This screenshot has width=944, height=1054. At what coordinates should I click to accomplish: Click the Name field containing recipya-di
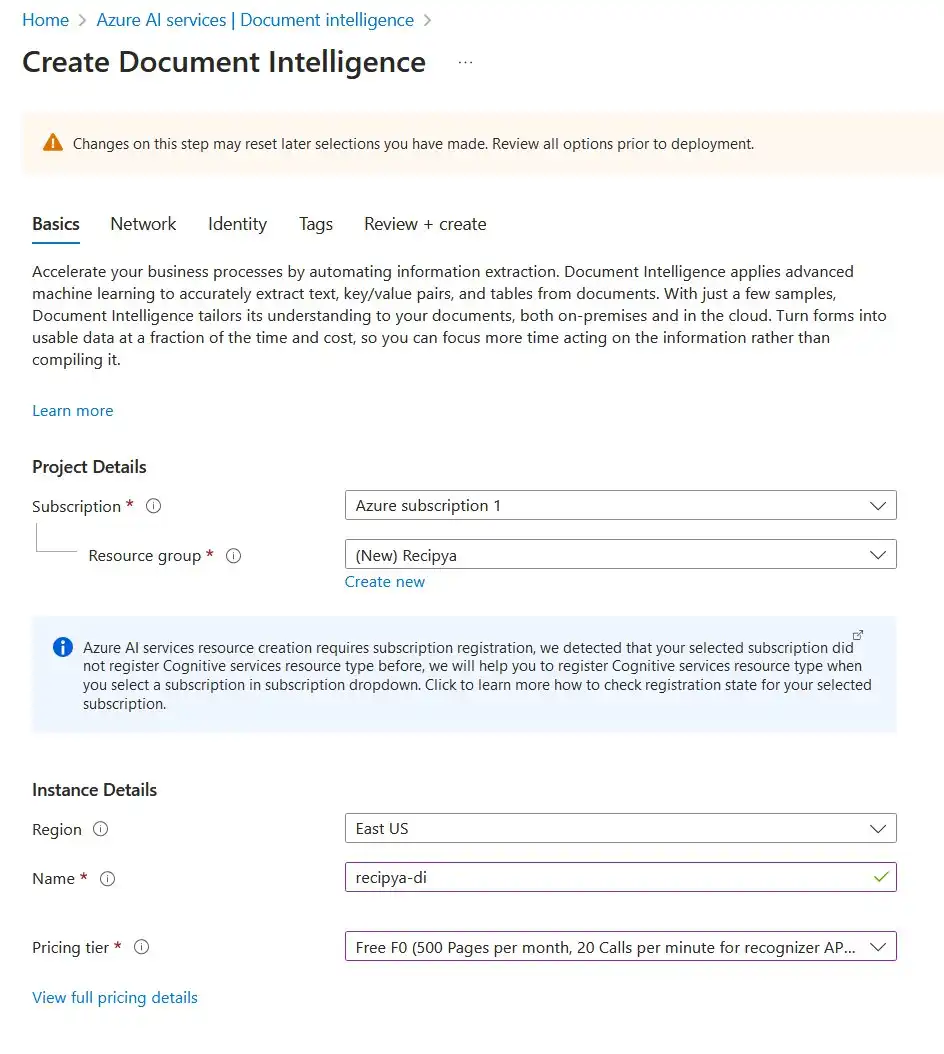pyautogui.click(x=610, y=878)
